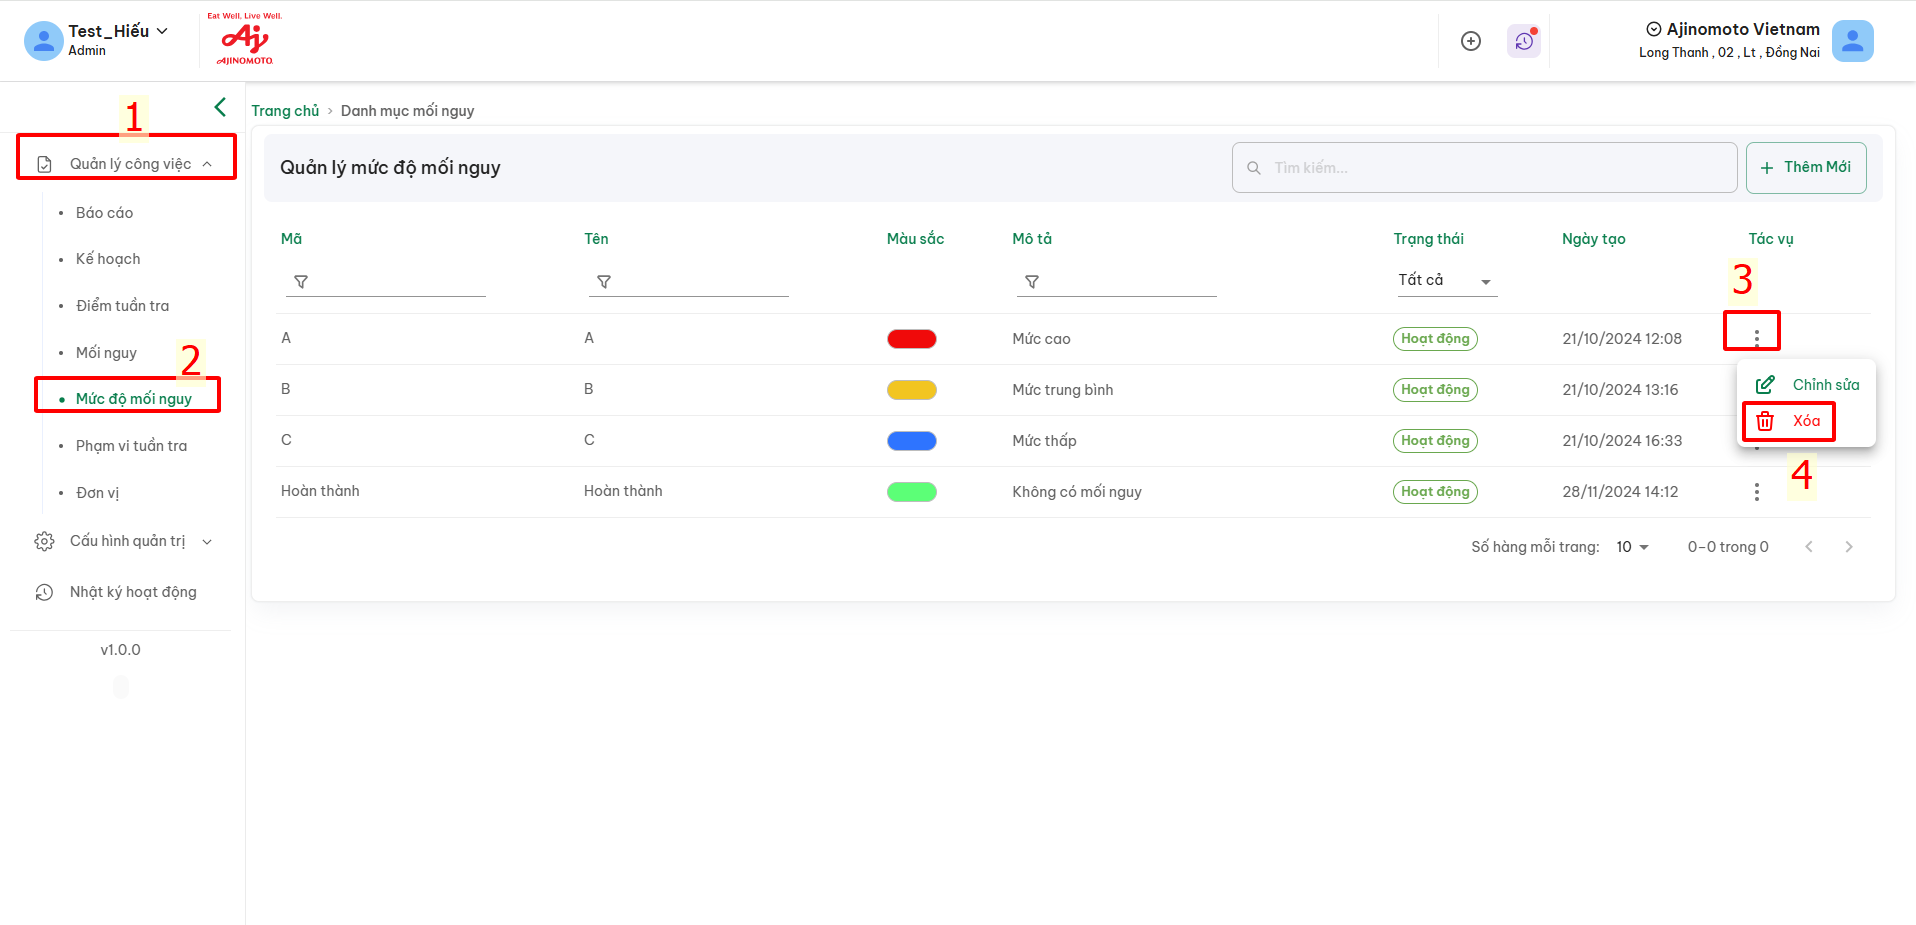This screenshot has width=1916, height=925.
Task: Select Mức độ mối nguy sidebar item
Action: (134, 399)
